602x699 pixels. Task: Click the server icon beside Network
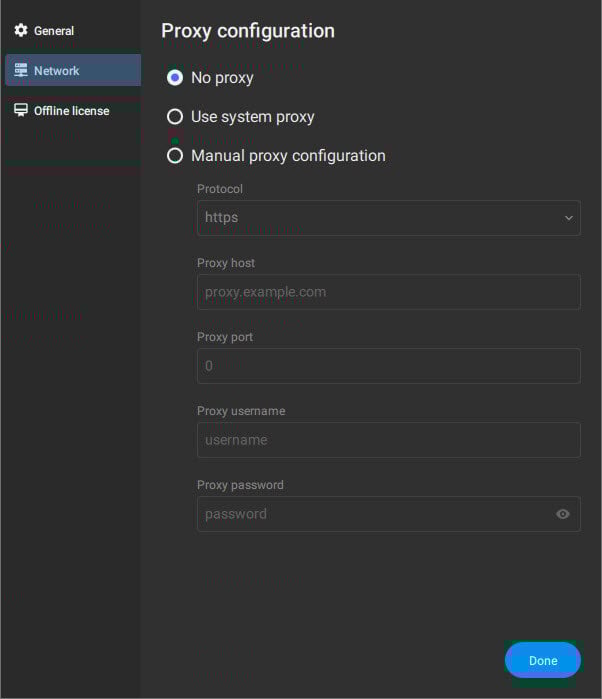point(21,70)
